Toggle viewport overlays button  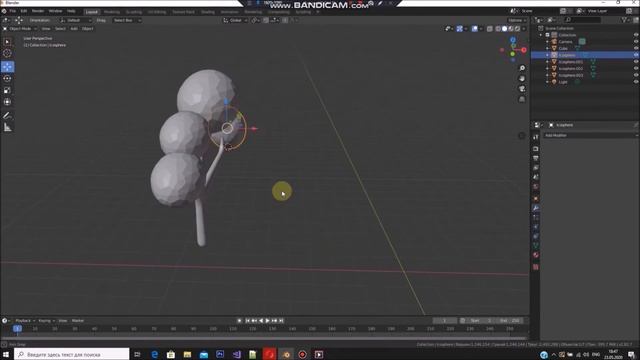tap(475, 29)
